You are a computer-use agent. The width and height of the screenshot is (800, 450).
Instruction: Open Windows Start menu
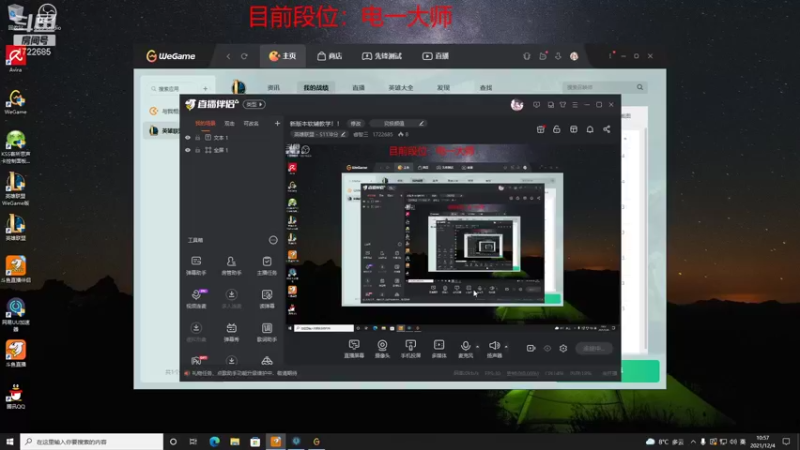[10, 442]
